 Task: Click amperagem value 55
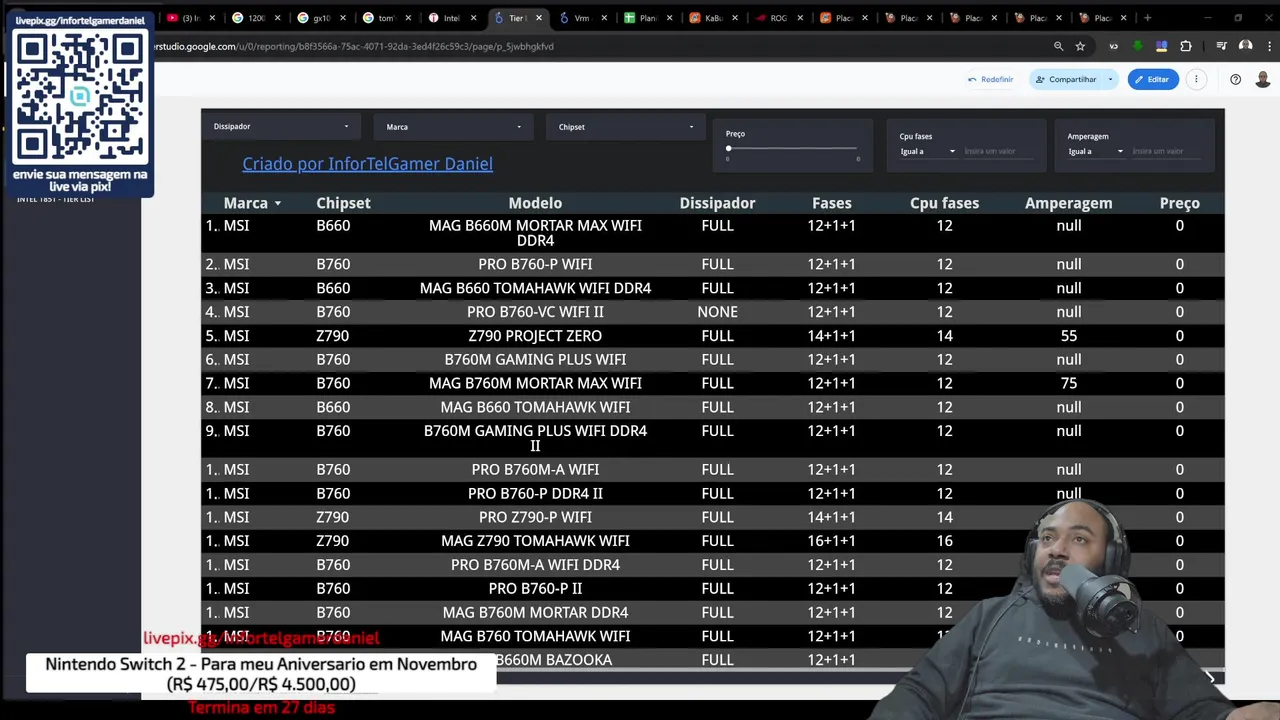[x=1068, y=336]
